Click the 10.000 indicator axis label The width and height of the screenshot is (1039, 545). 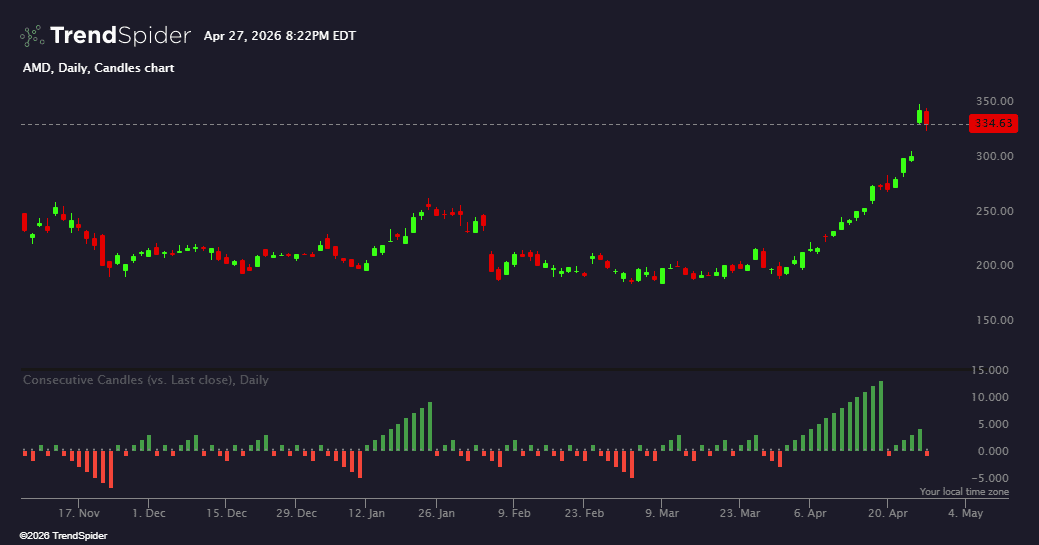pos(990,397)
